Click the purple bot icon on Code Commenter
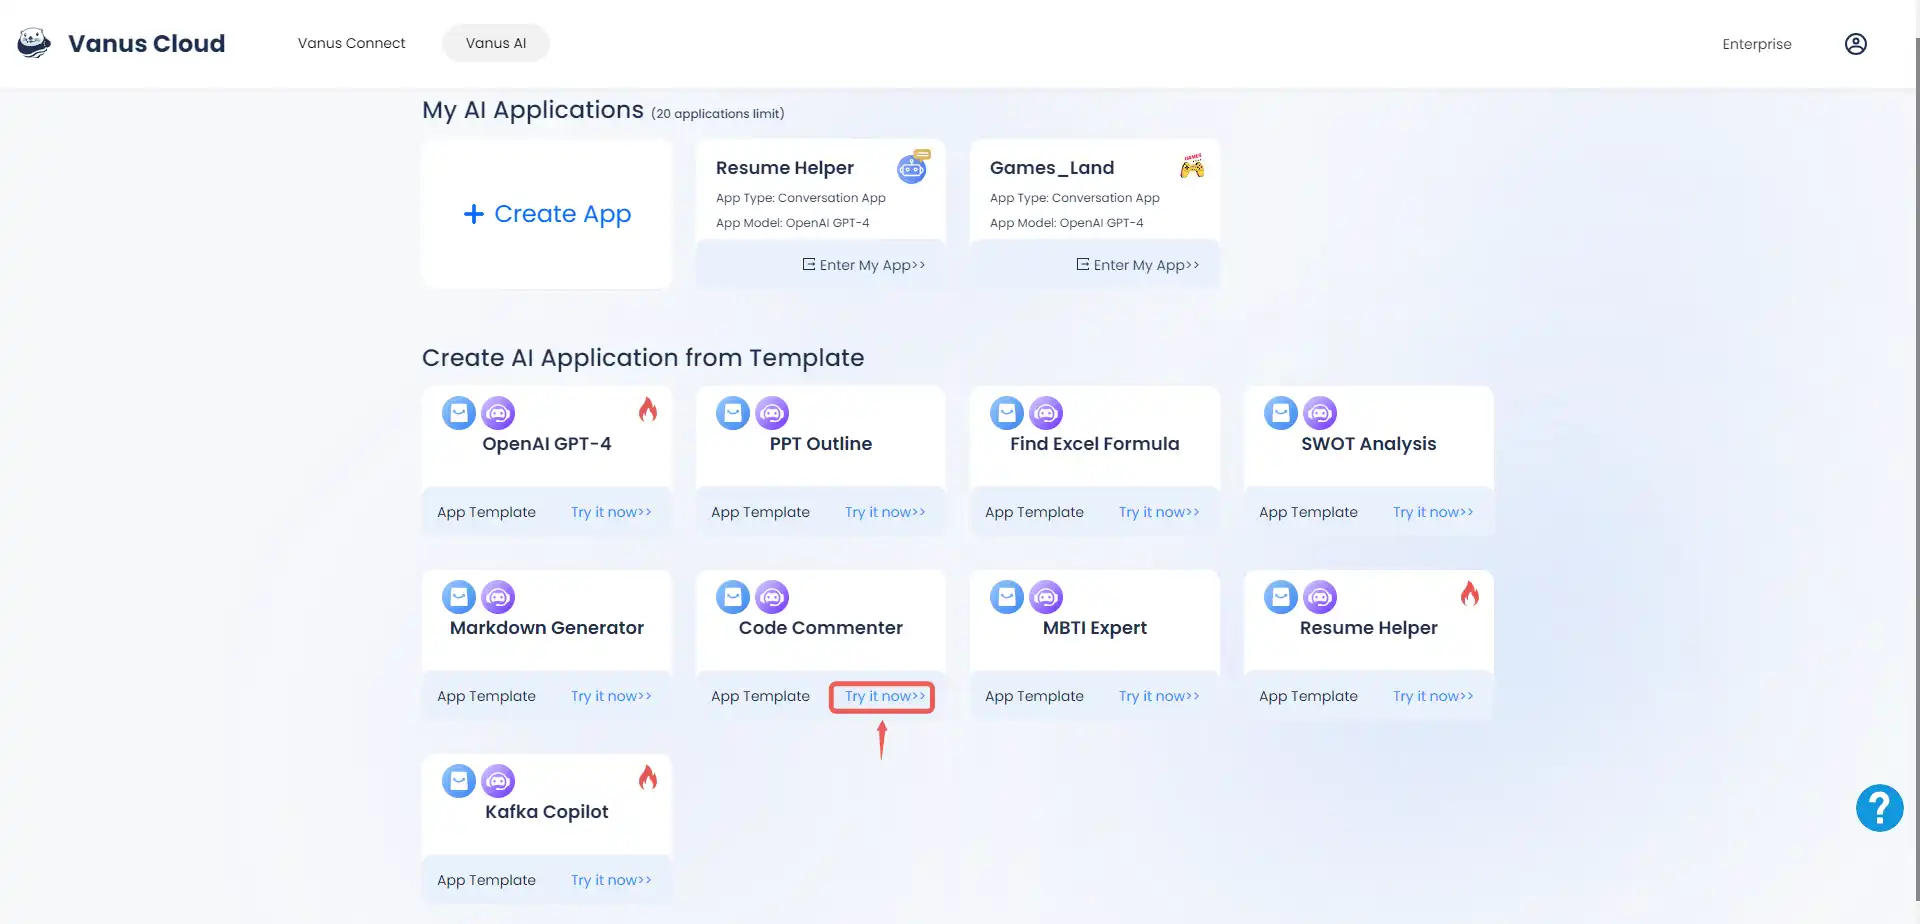The width and height of the screenshot is (1920, 924). coord(772,597)
